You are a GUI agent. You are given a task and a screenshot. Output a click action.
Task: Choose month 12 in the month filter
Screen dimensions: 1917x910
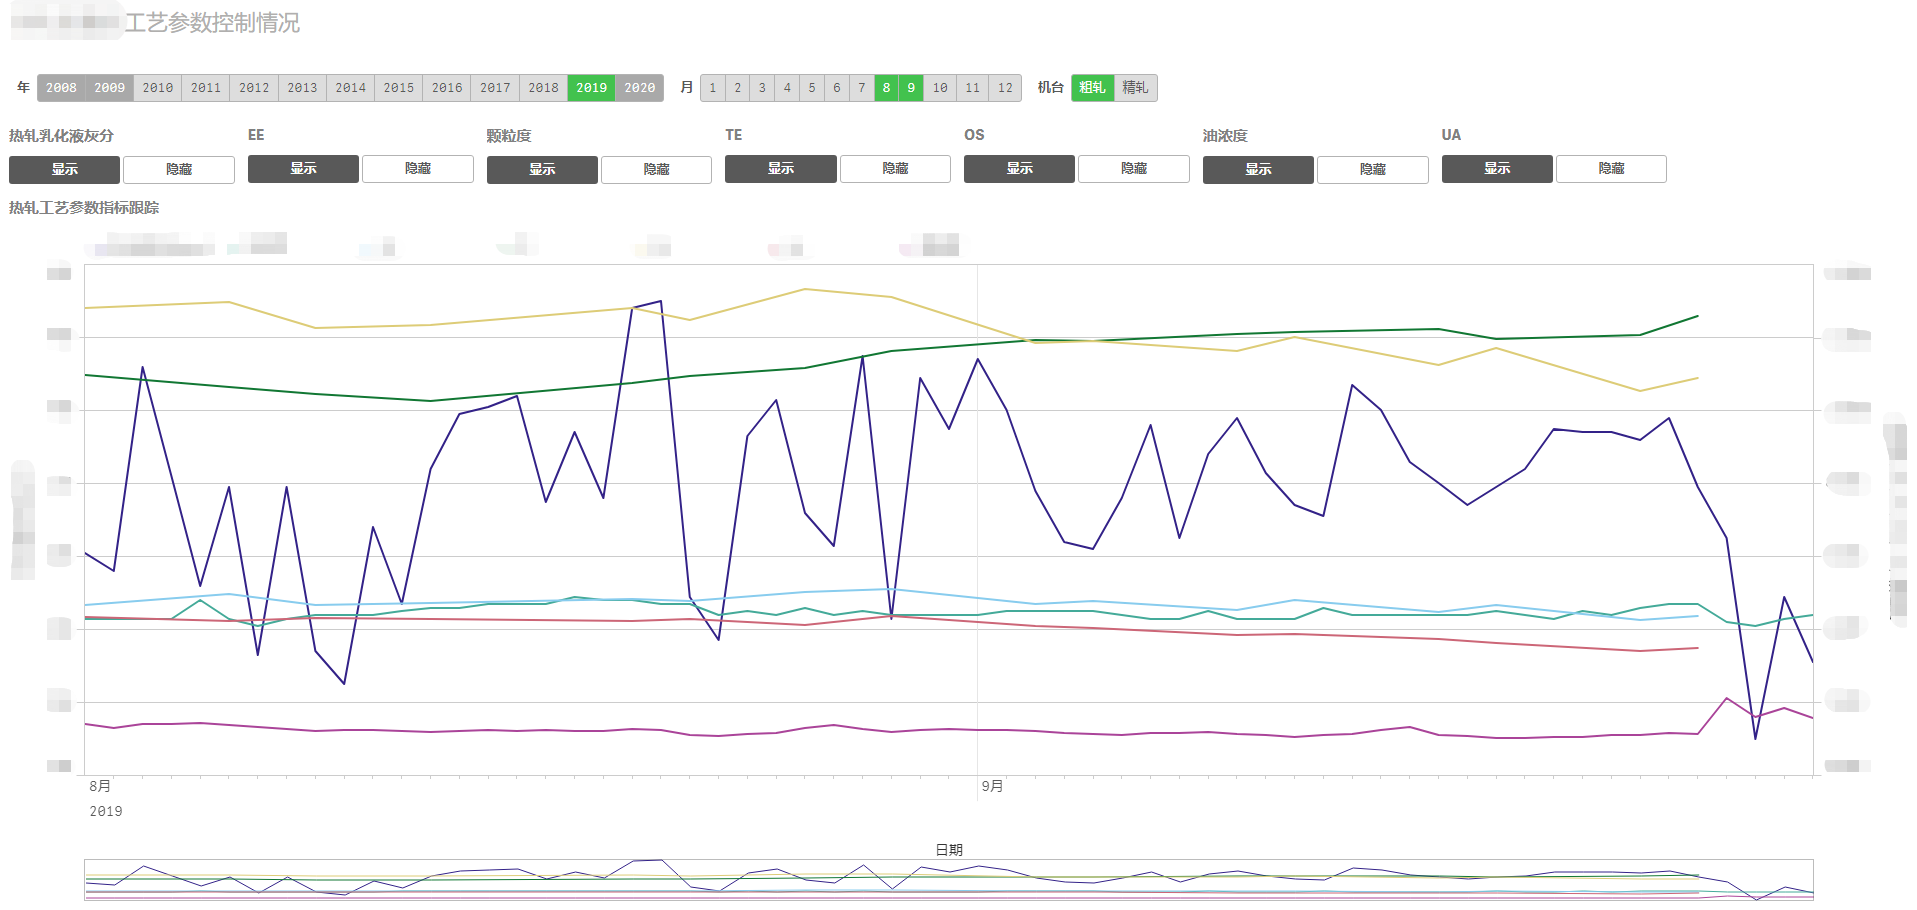(1005, 88)
